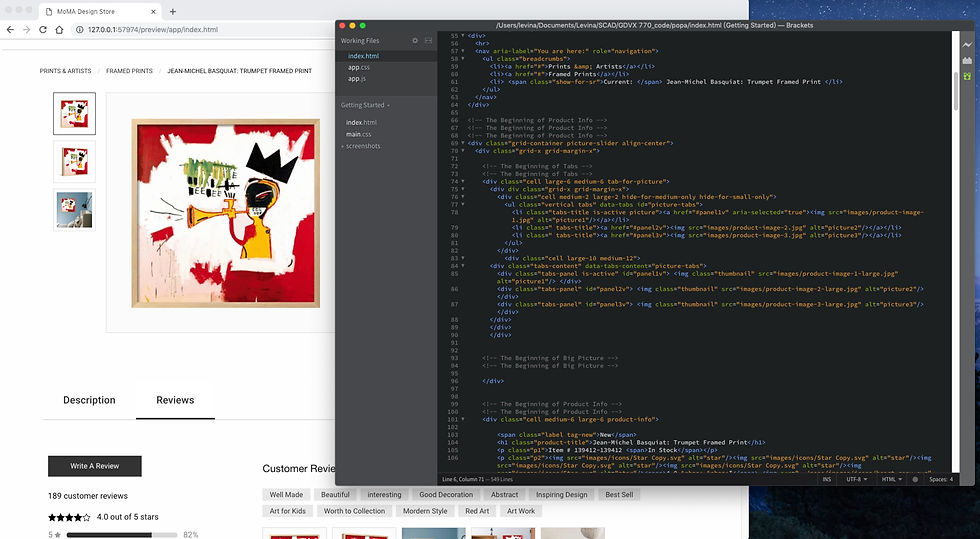The image size is (980, 539).
Task: Select the Well Made review tag
Action: (x=286, y=495)
